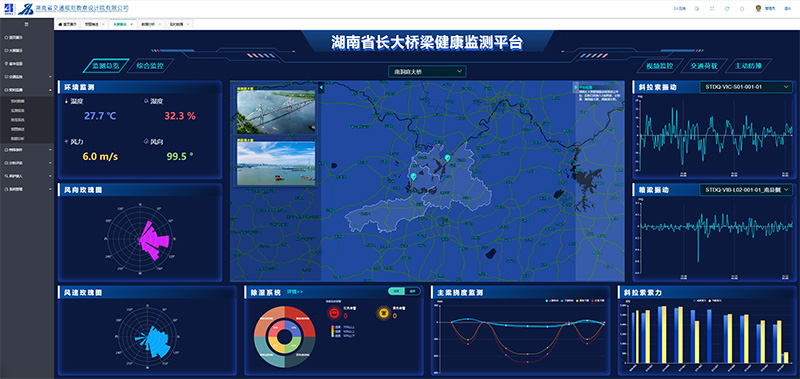Collapse the photo panel with its arrow
This screenshot has width=800, height=379.
[x=321, y=87]
